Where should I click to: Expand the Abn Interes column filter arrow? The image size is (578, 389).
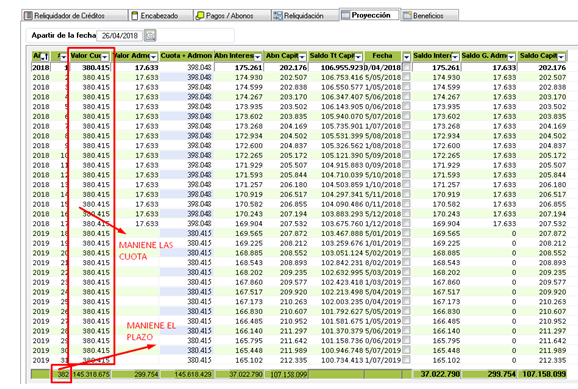click(258, 57)
